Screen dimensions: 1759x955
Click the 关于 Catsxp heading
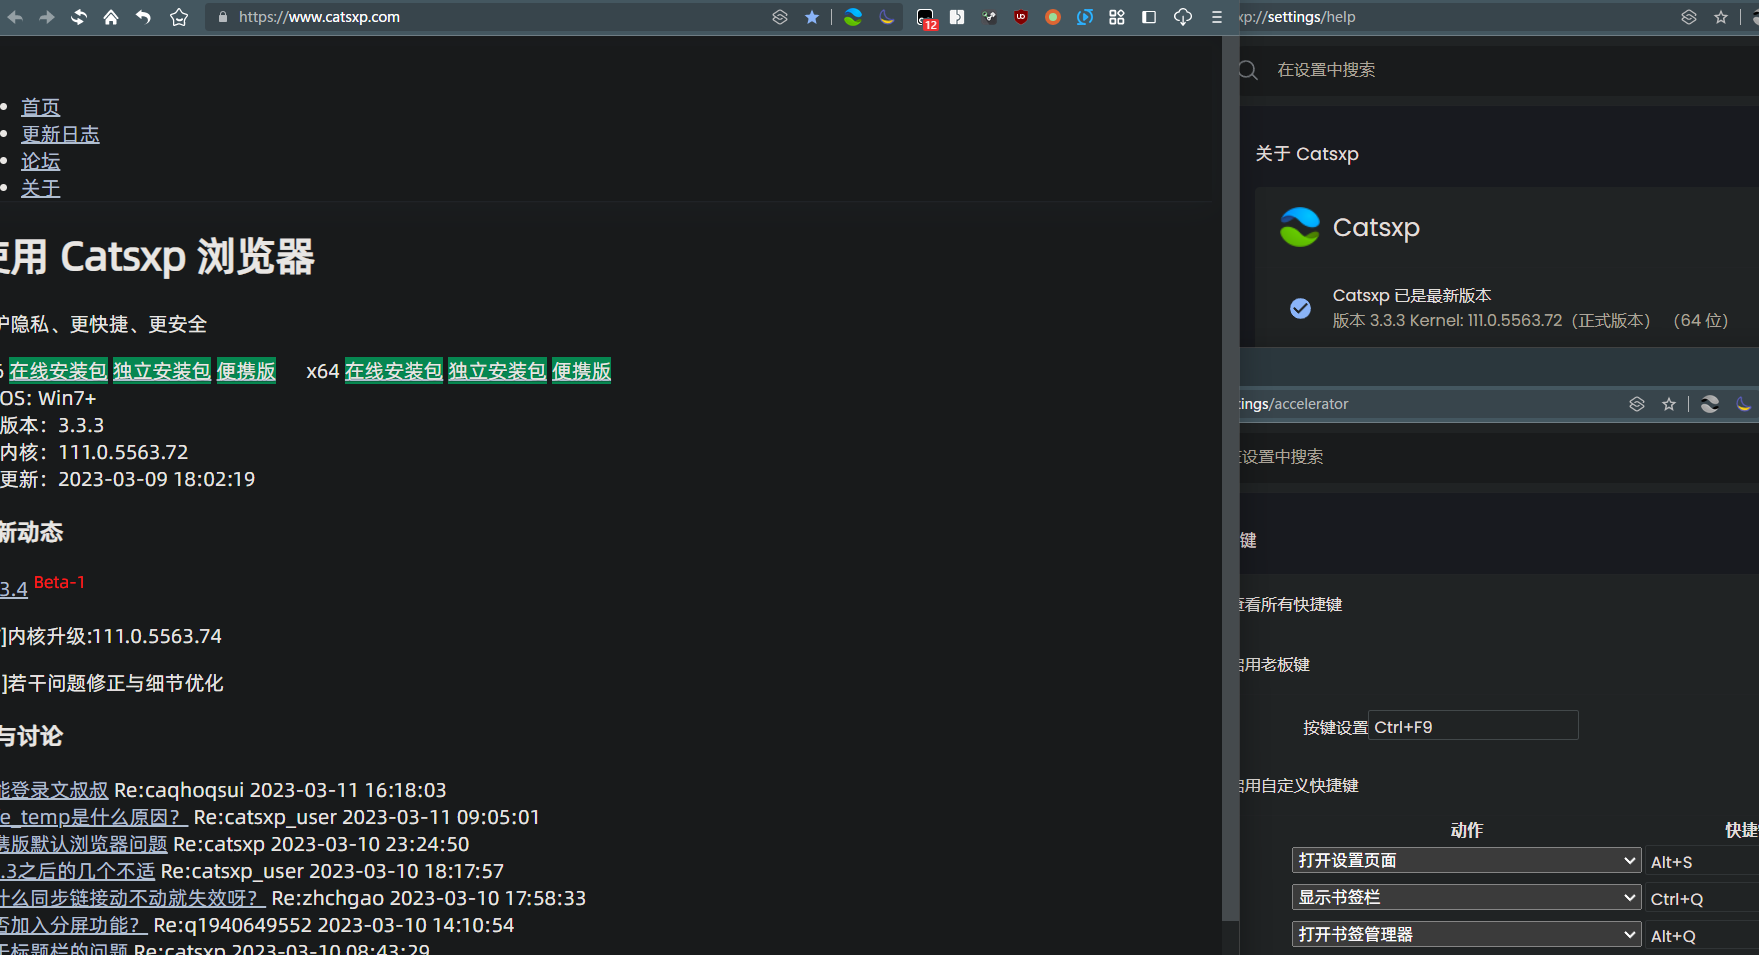[x=1307, y=154]
